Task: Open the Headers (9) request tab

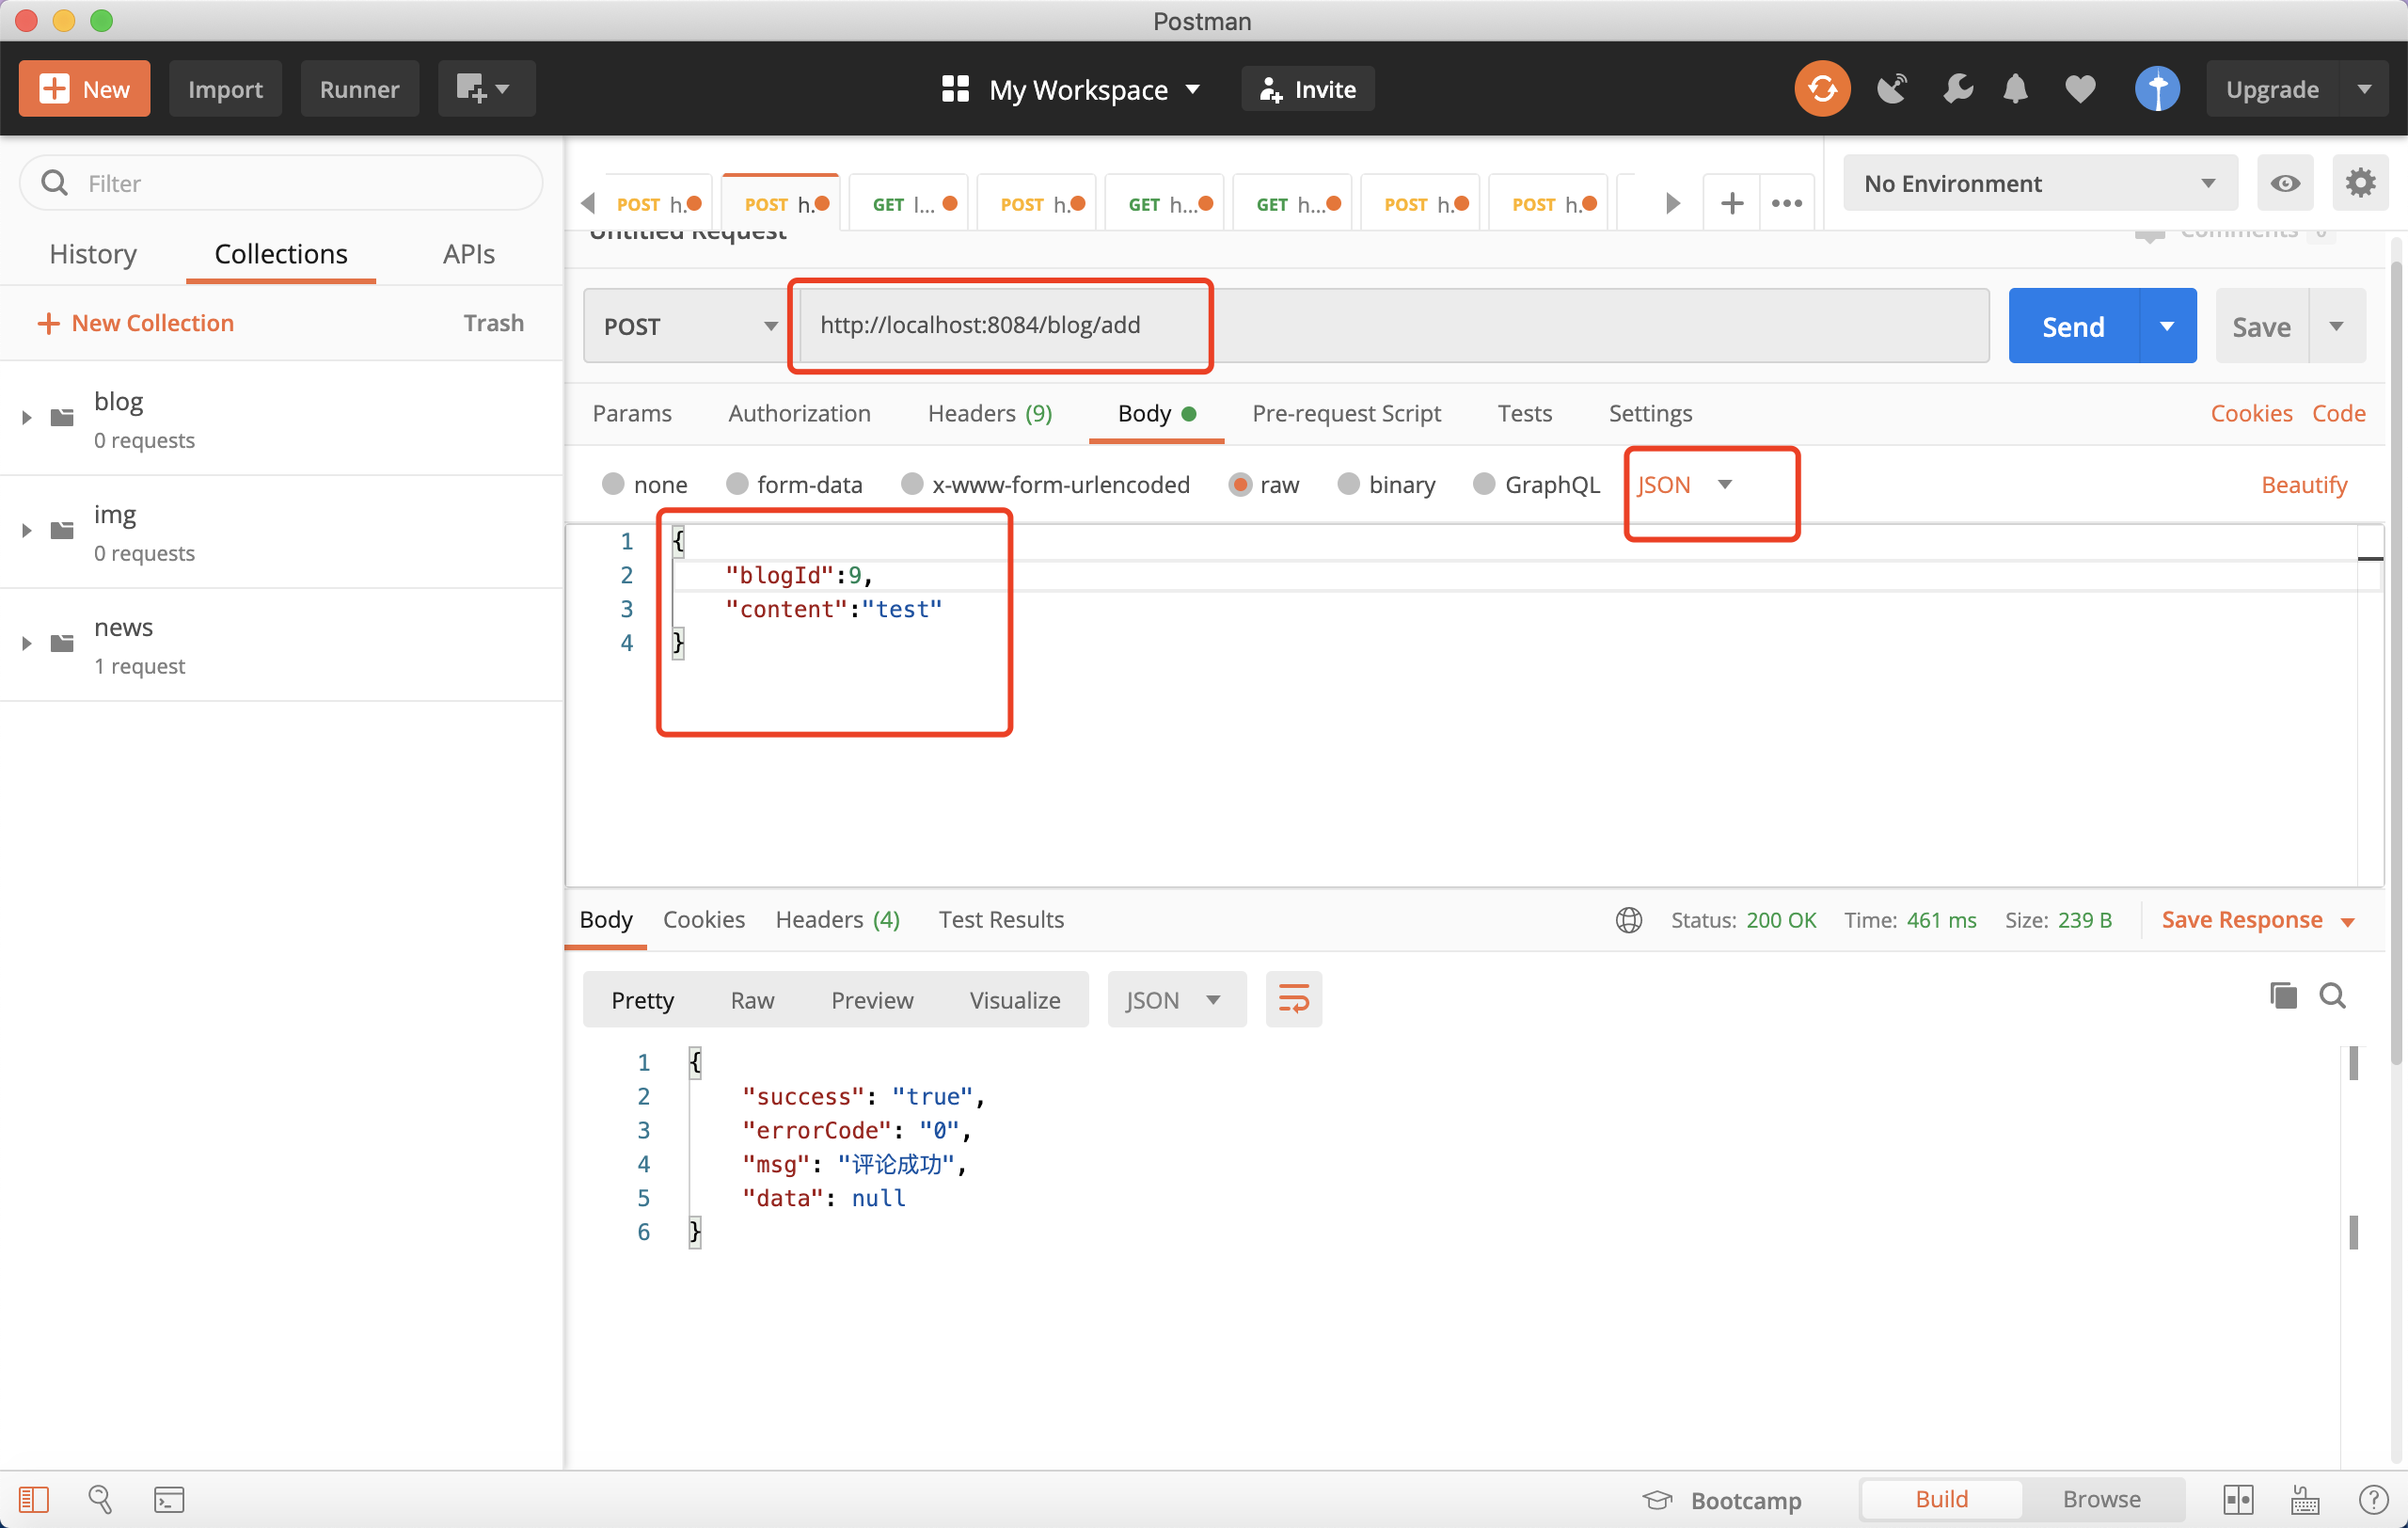Action: [x=988, y=413]
